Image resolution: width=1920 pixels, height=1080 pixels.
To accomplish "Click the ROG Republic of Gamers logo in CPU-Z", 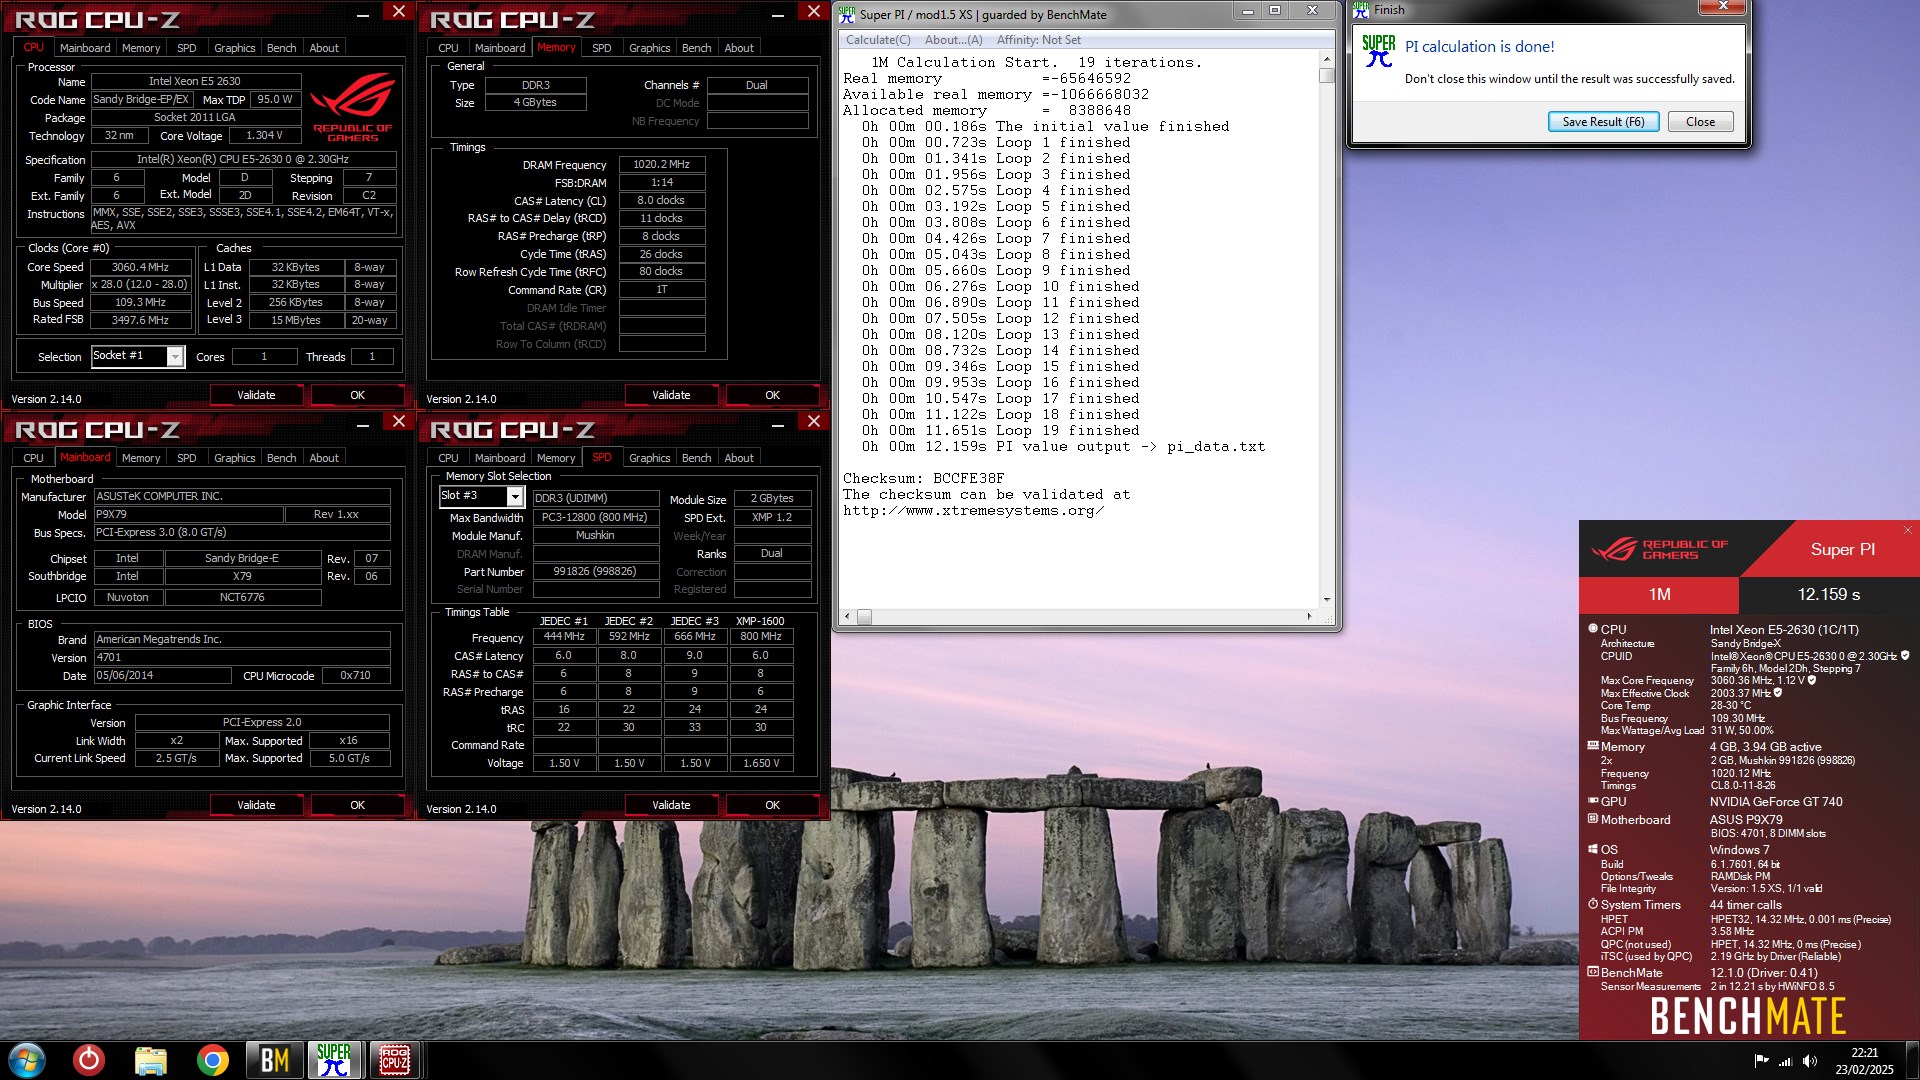I will pos(352,105).
